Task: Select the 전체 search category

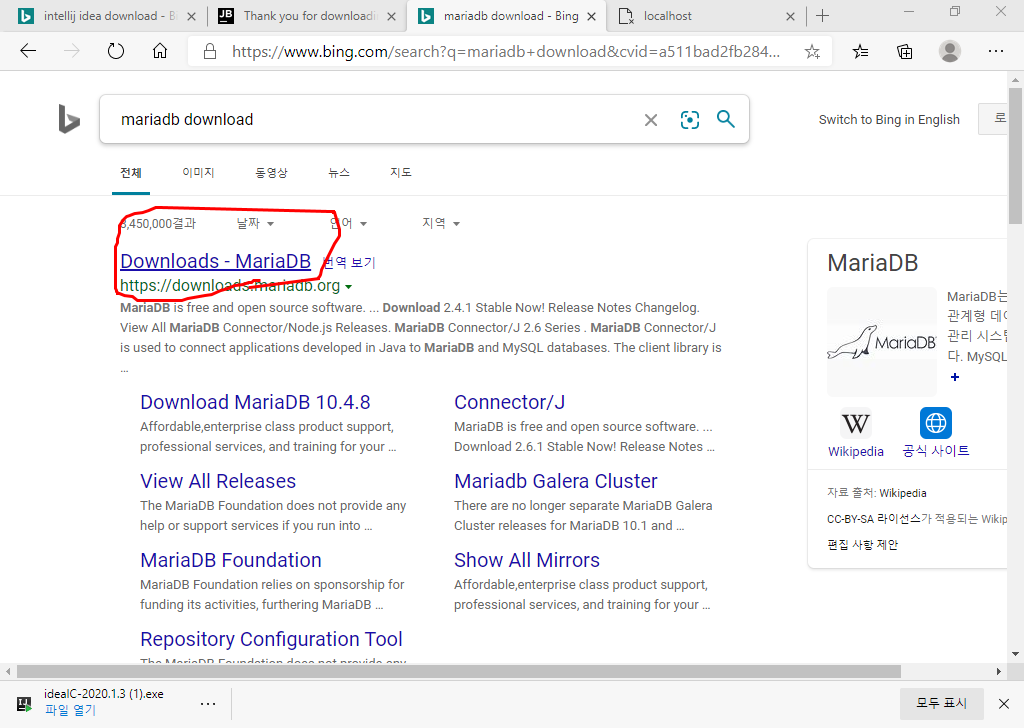Action: [131, 172]
